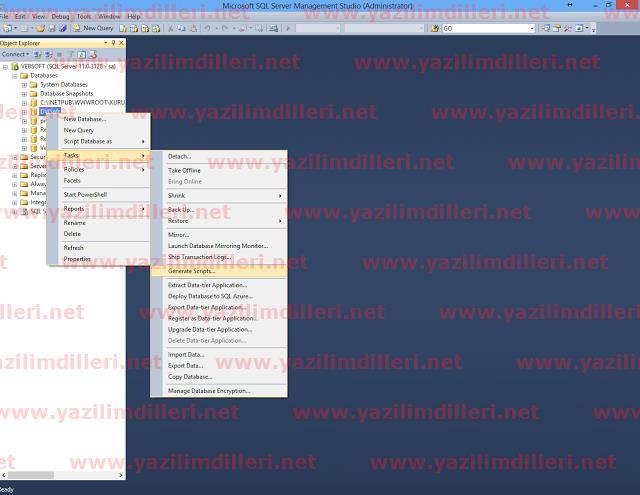Select the System Databases tree item
The width and height of the screenshot is (640, 495).
tap(64, 84)
